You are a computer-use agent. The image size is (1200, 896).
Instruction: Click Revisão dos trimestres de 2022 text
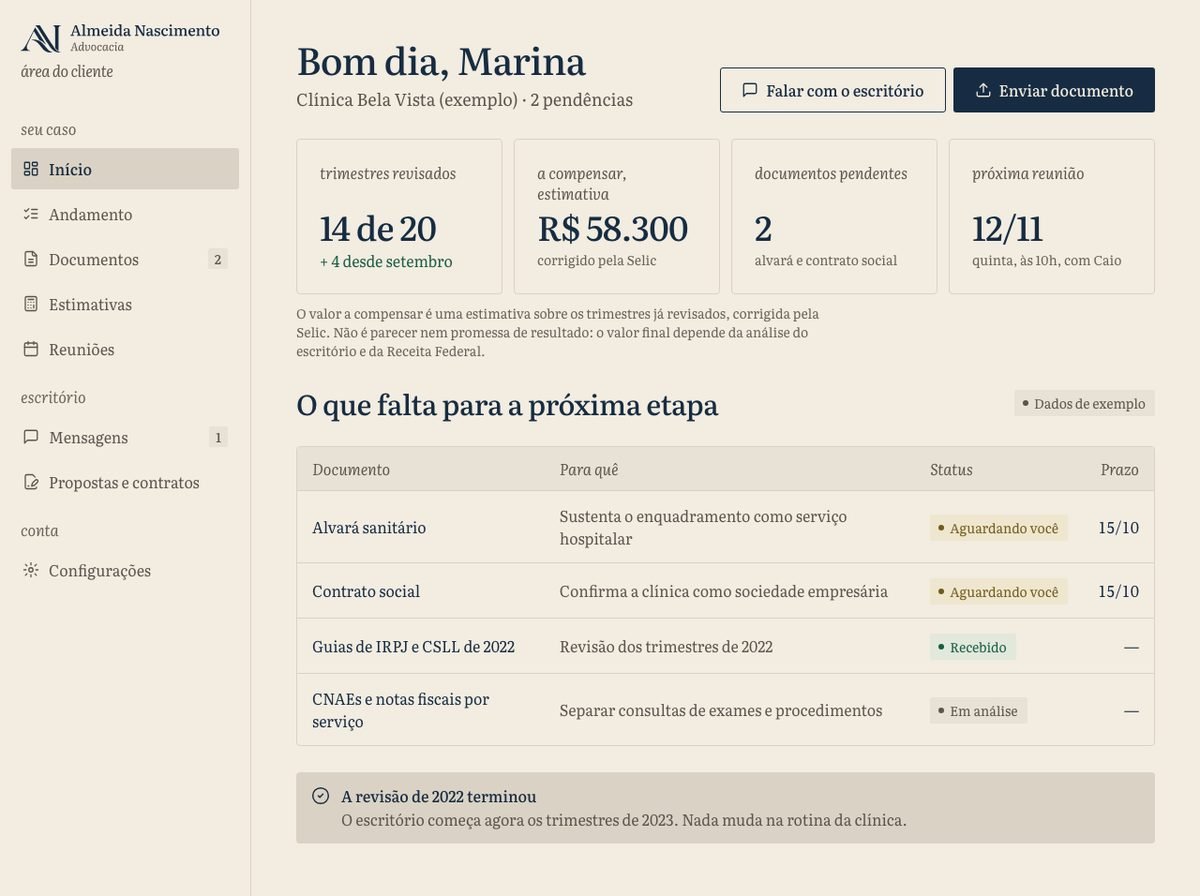(x=666, y=646)
